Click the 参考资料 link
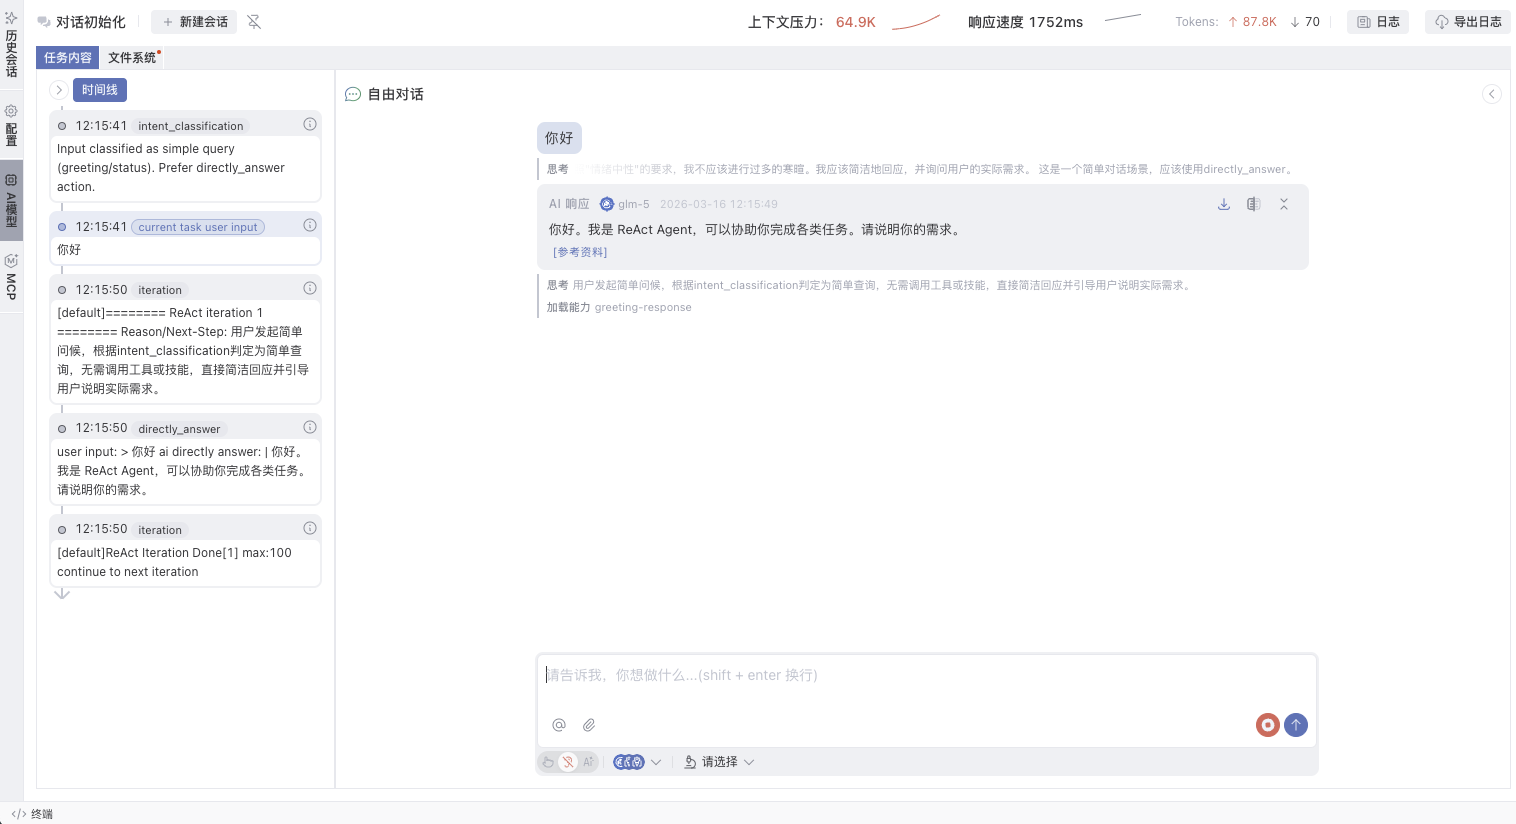The width and height of the screenshot is (1516, 824). pyautogui.click(x=580, y=252)
